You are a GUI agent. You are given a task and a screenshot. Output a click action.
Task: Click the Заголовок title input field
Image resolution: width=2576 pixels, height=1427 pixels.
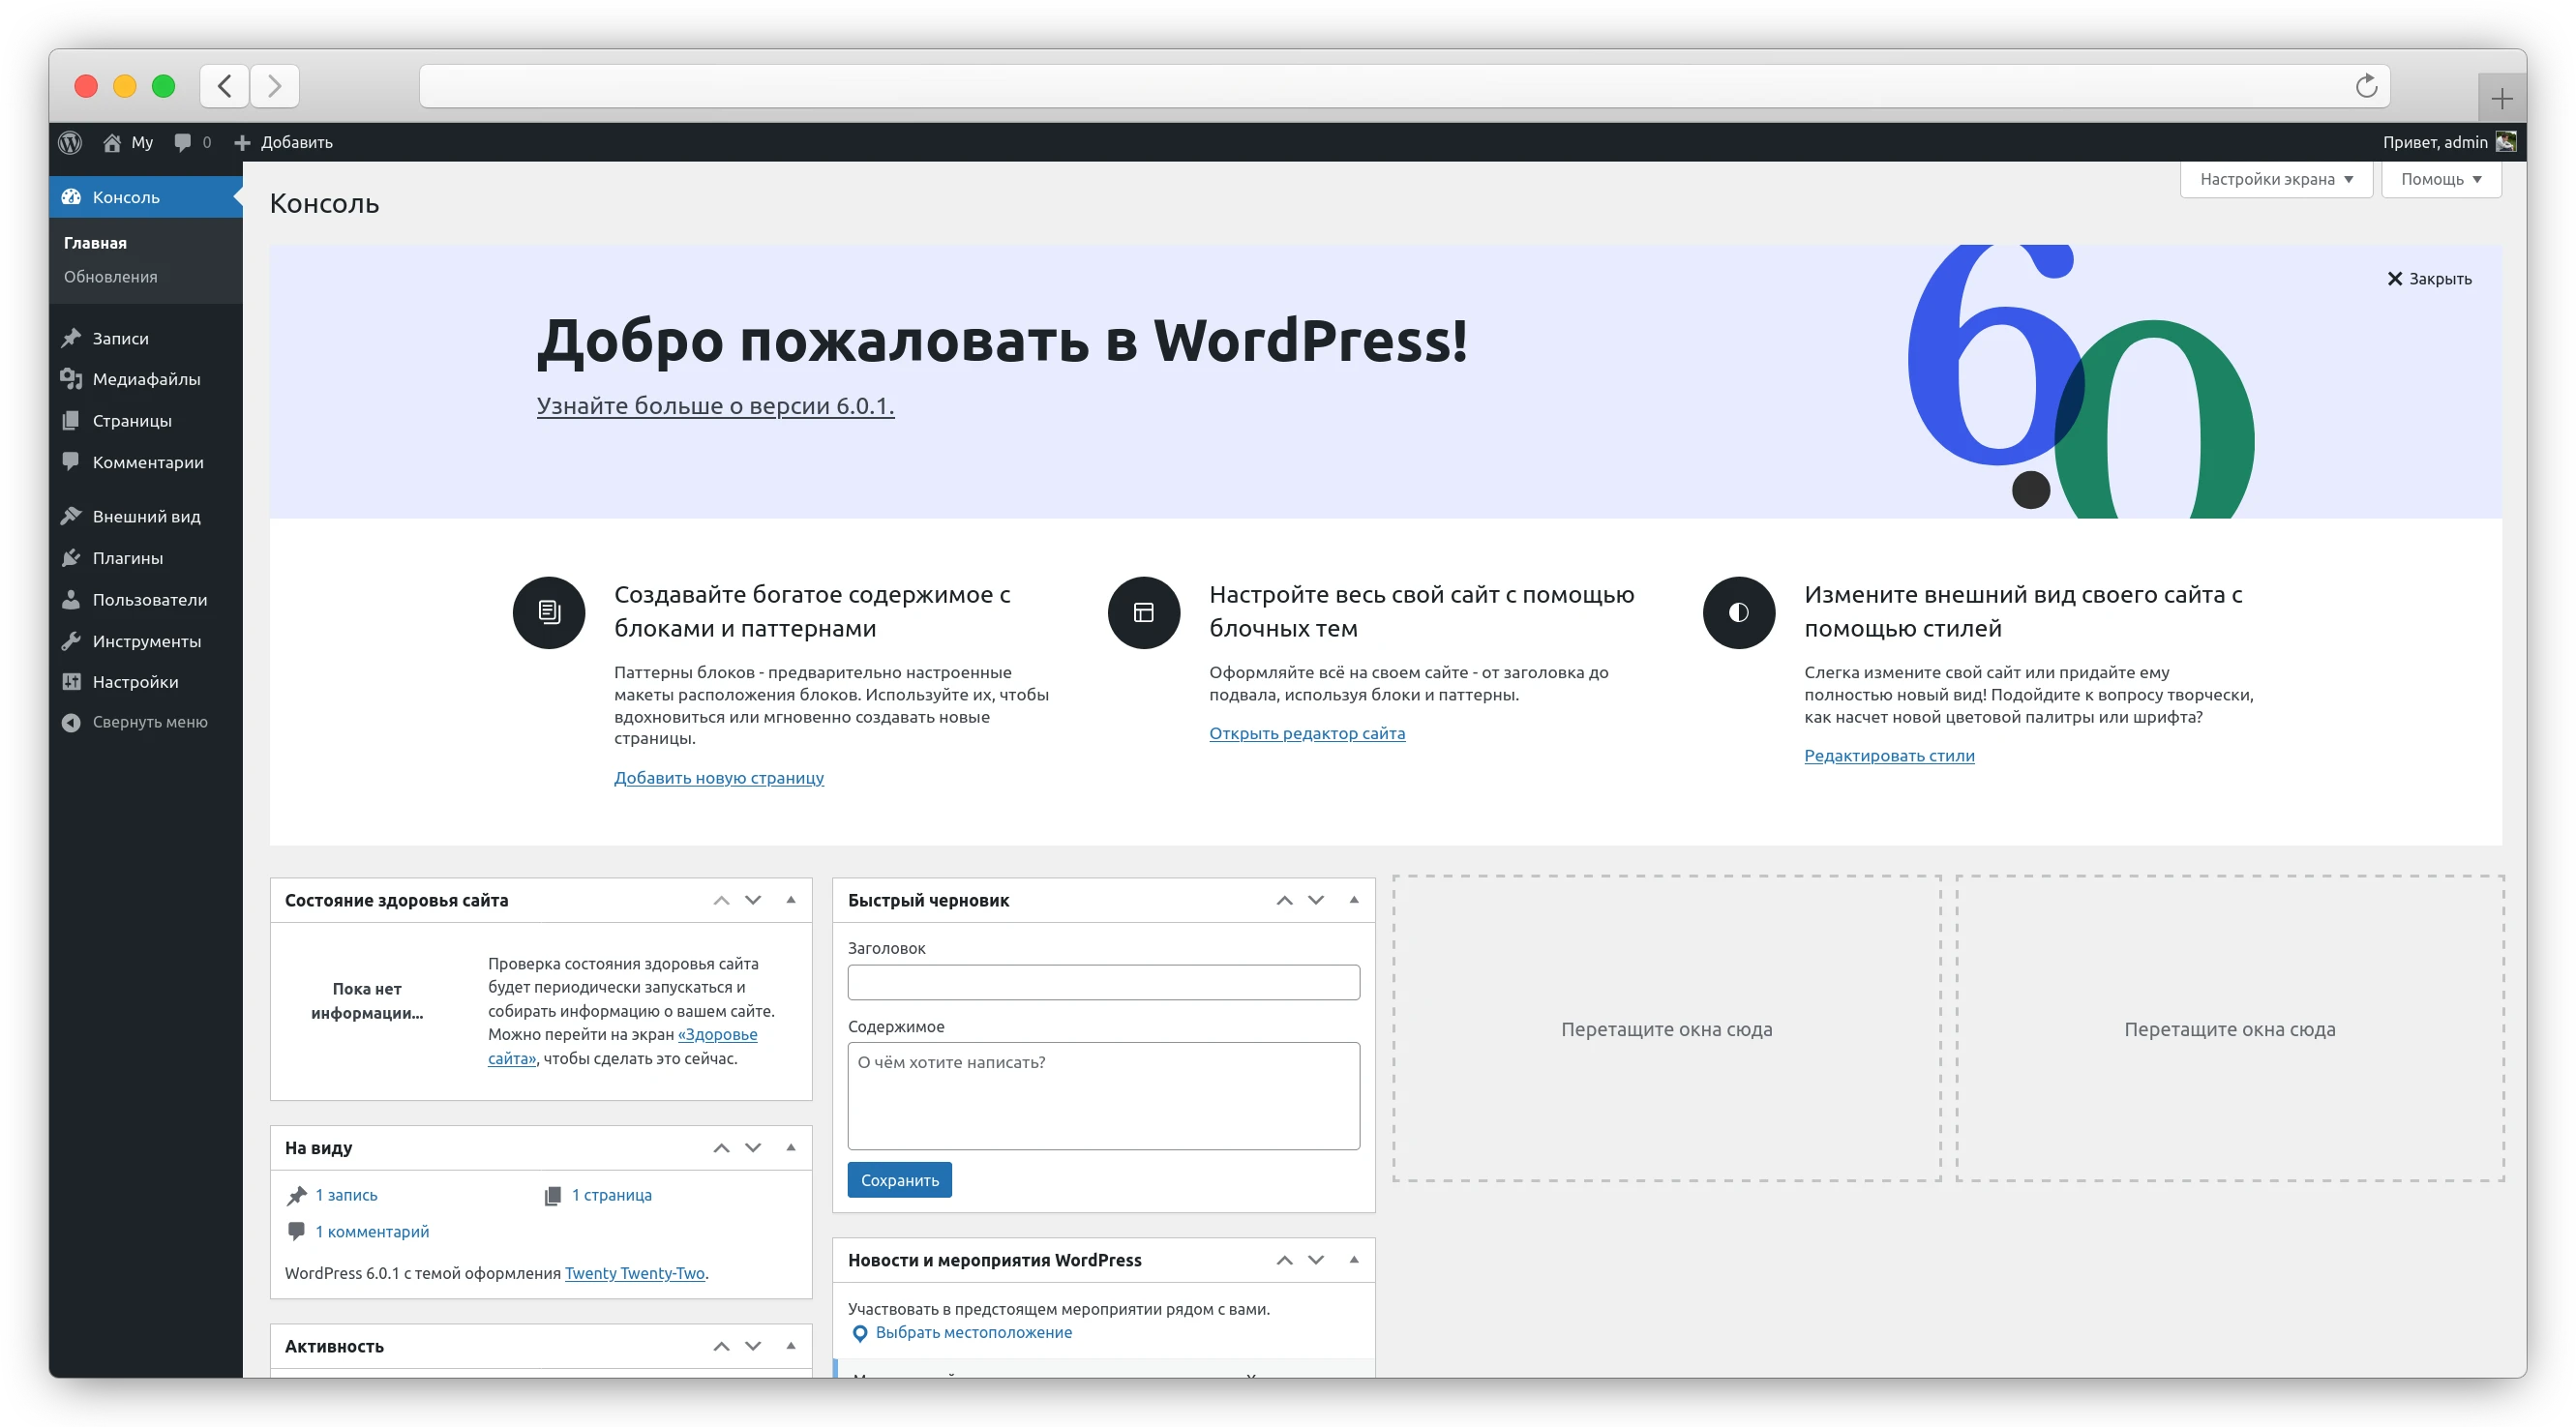pos(1102,982)
